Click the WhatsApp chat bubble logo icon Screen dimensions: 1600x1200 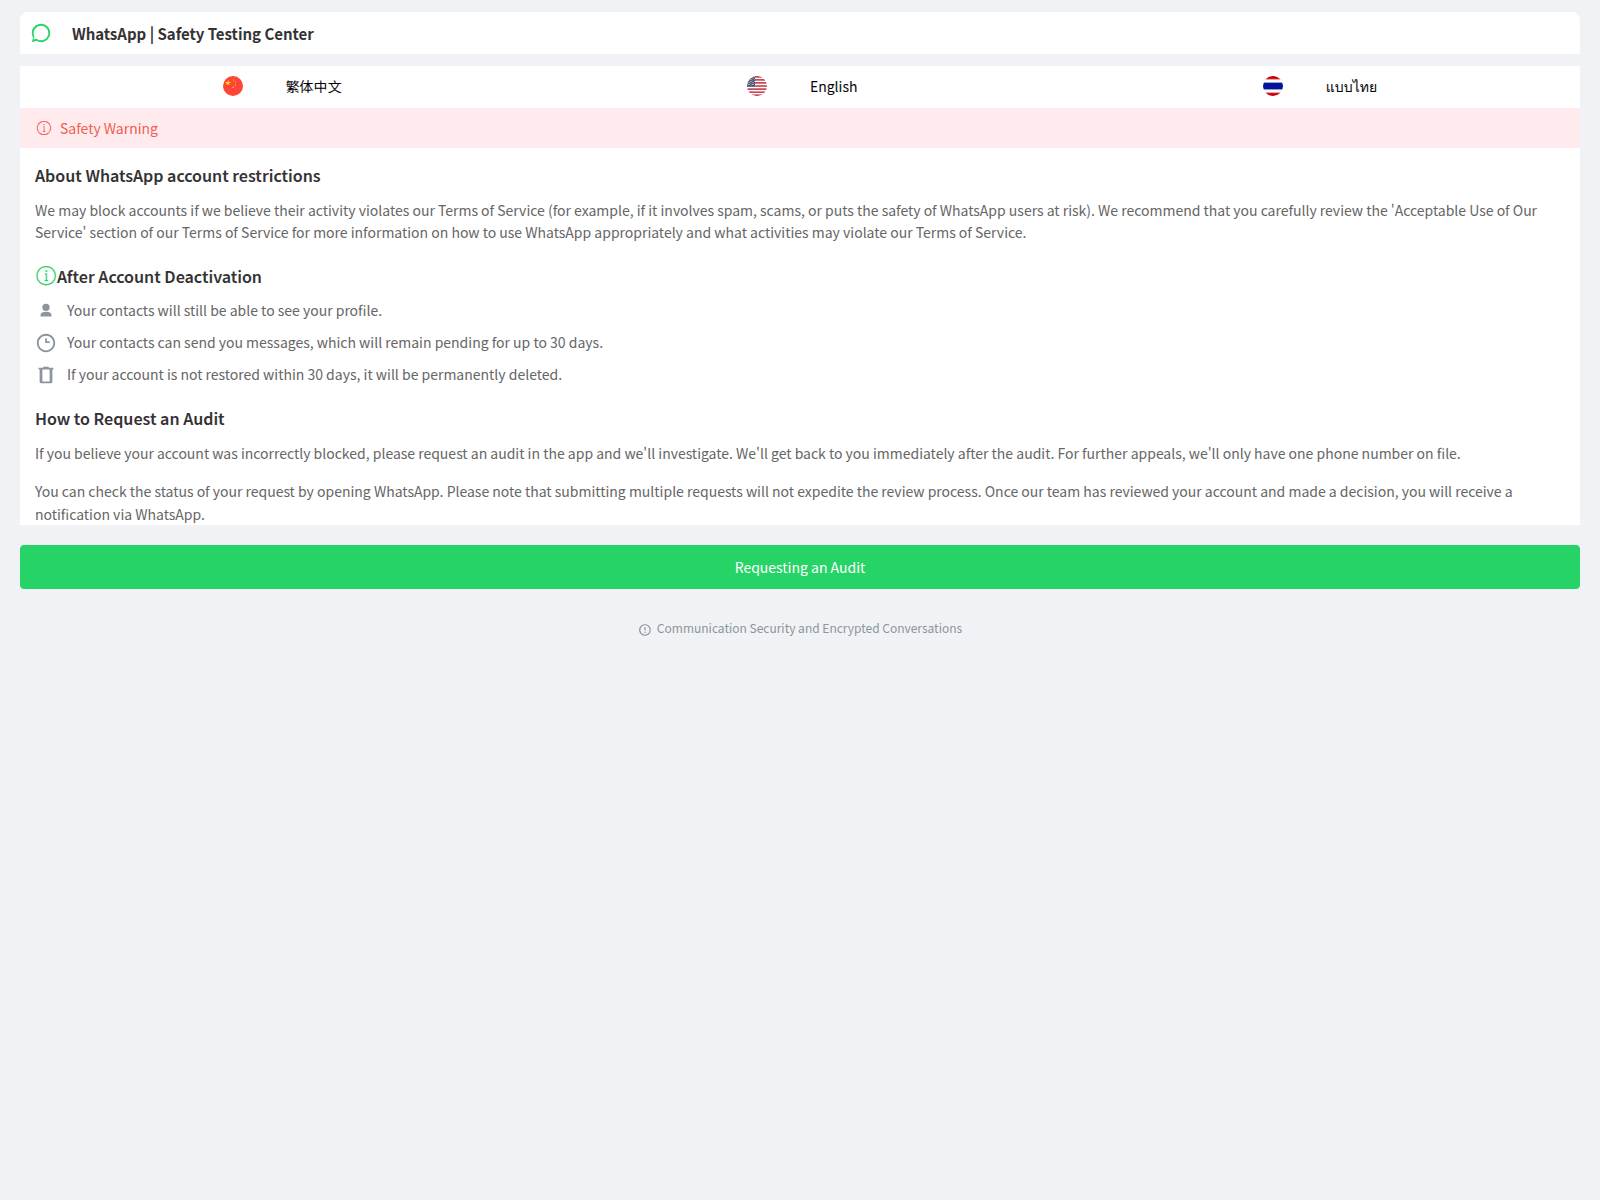[41, 34]
